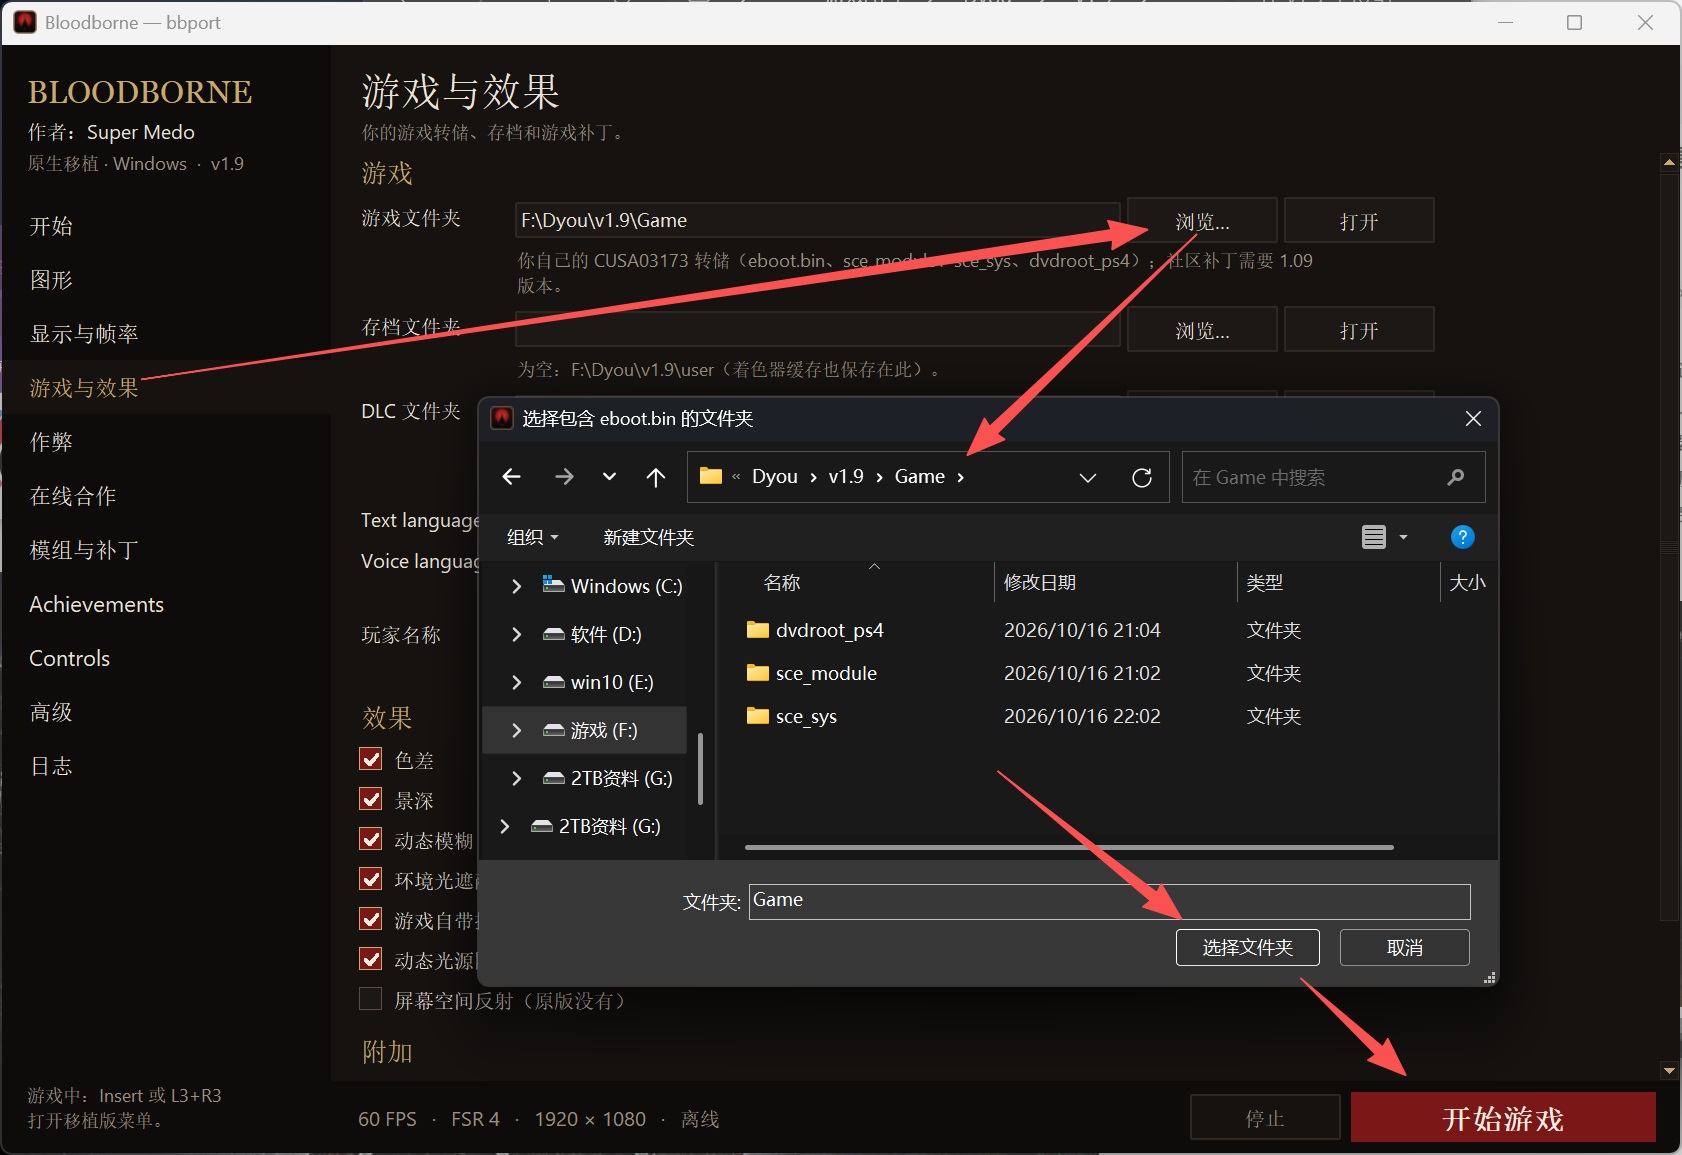Screen dimensions: 1682x1155
Task: Enable 屏幕空间反射 checkbox
Action: click(371, 999)
